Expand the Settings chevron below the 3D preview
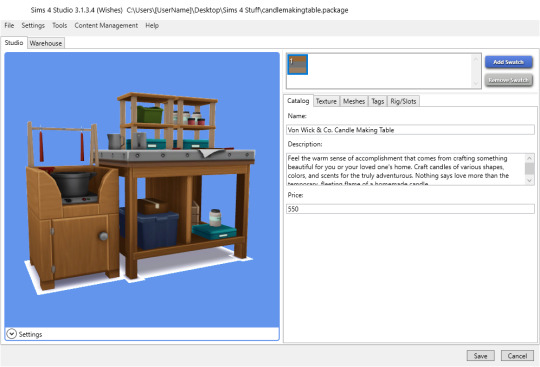Viewport: 540px width, 367px height. coord(11,334)
